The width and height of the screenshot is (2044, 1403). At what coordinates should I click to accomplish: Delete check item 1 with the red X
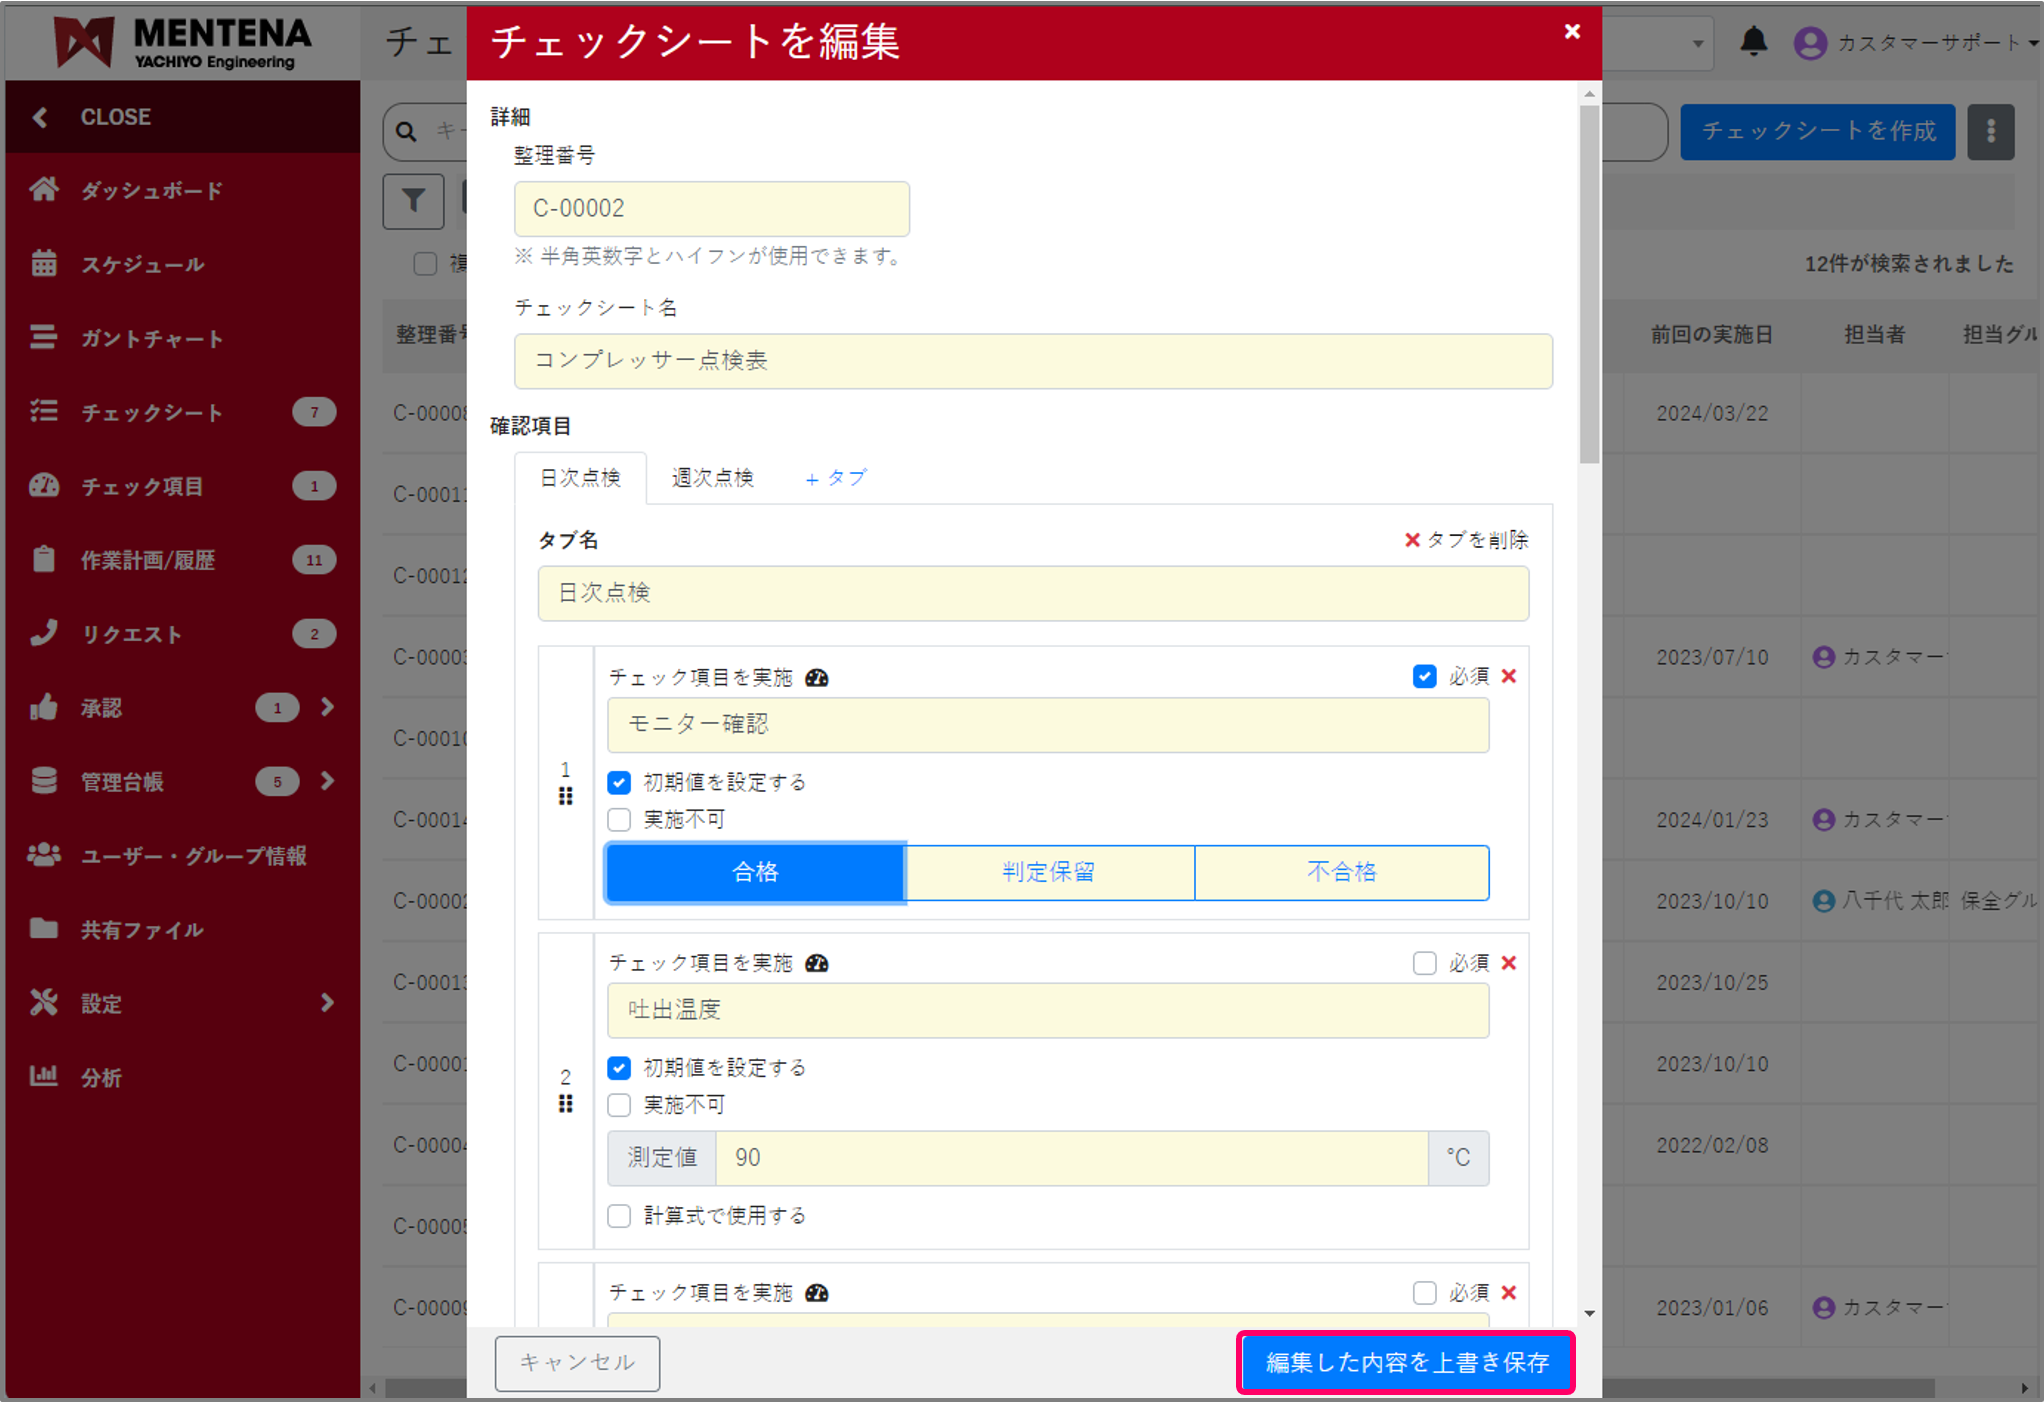(1509, 676)
